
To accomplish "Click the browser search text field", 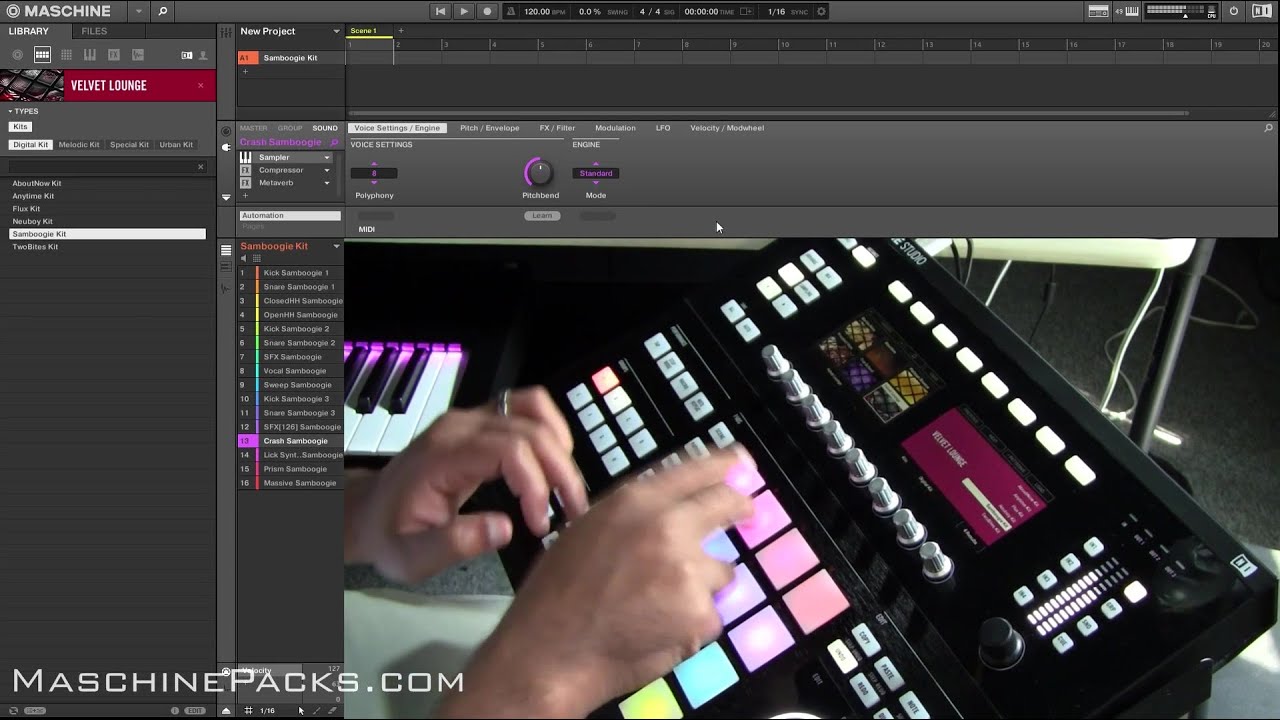I will point(101,167).
